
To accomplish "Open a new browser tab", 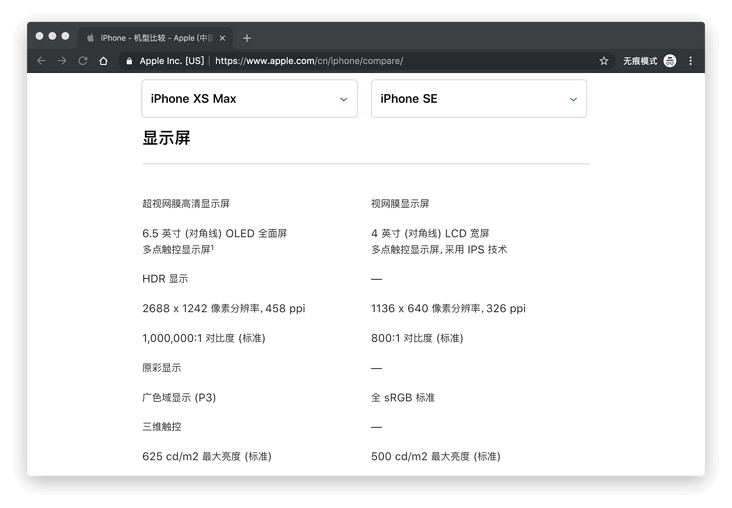I will 247,38.
